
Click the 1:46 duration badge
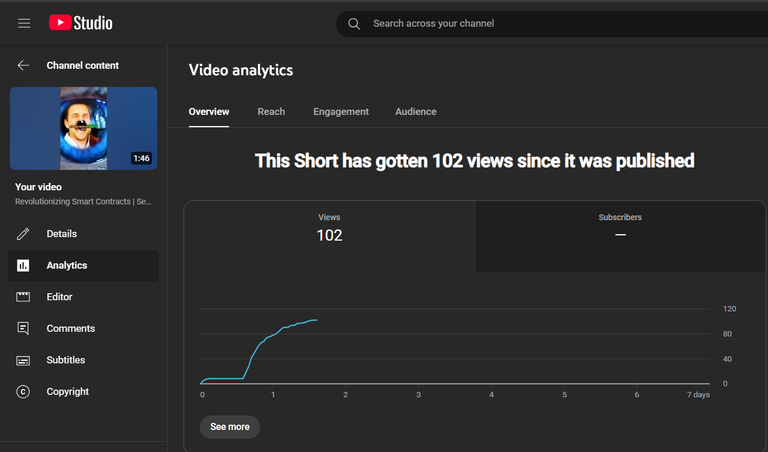[x=142, y=158]
